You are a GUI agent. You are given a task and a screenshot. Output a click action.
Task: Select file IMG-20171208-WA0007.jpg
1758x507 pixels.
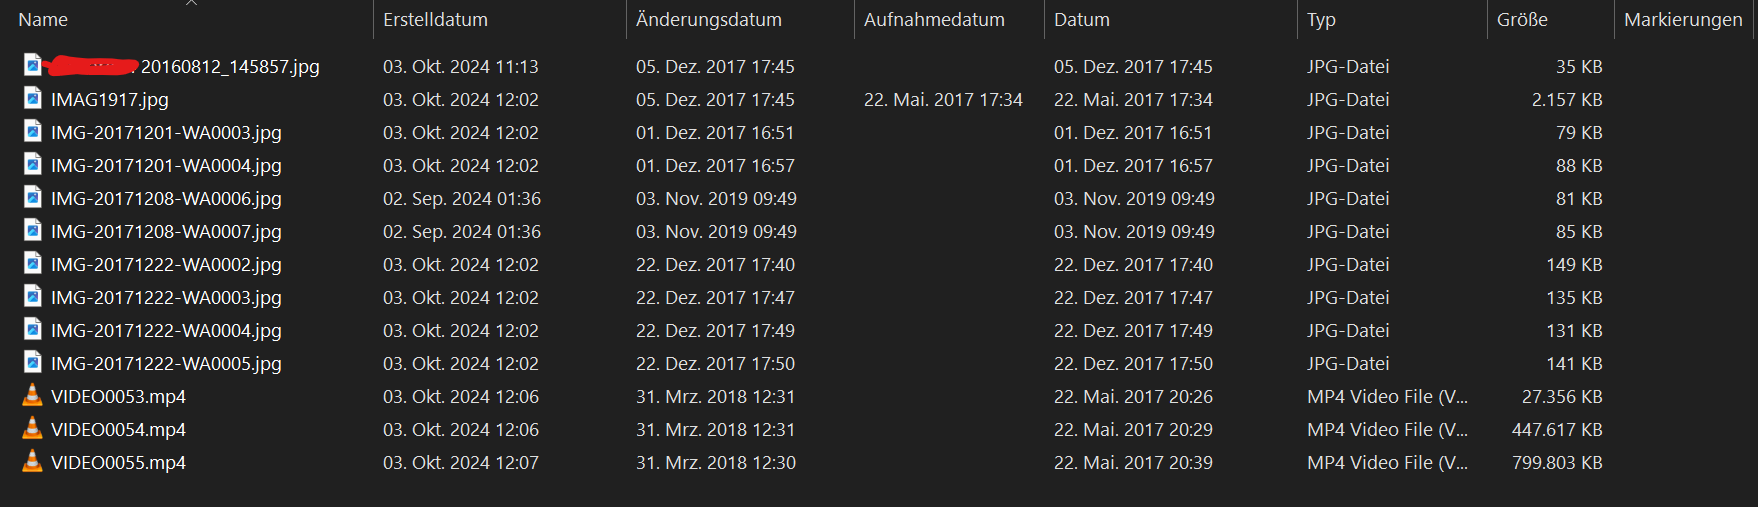click(x=166, y=232)
